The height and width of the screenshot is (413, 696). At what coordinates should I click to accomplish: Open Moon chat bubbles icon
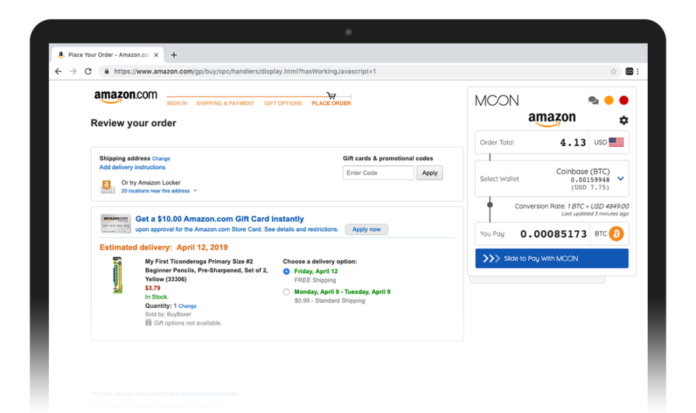[x=593, y=100]
